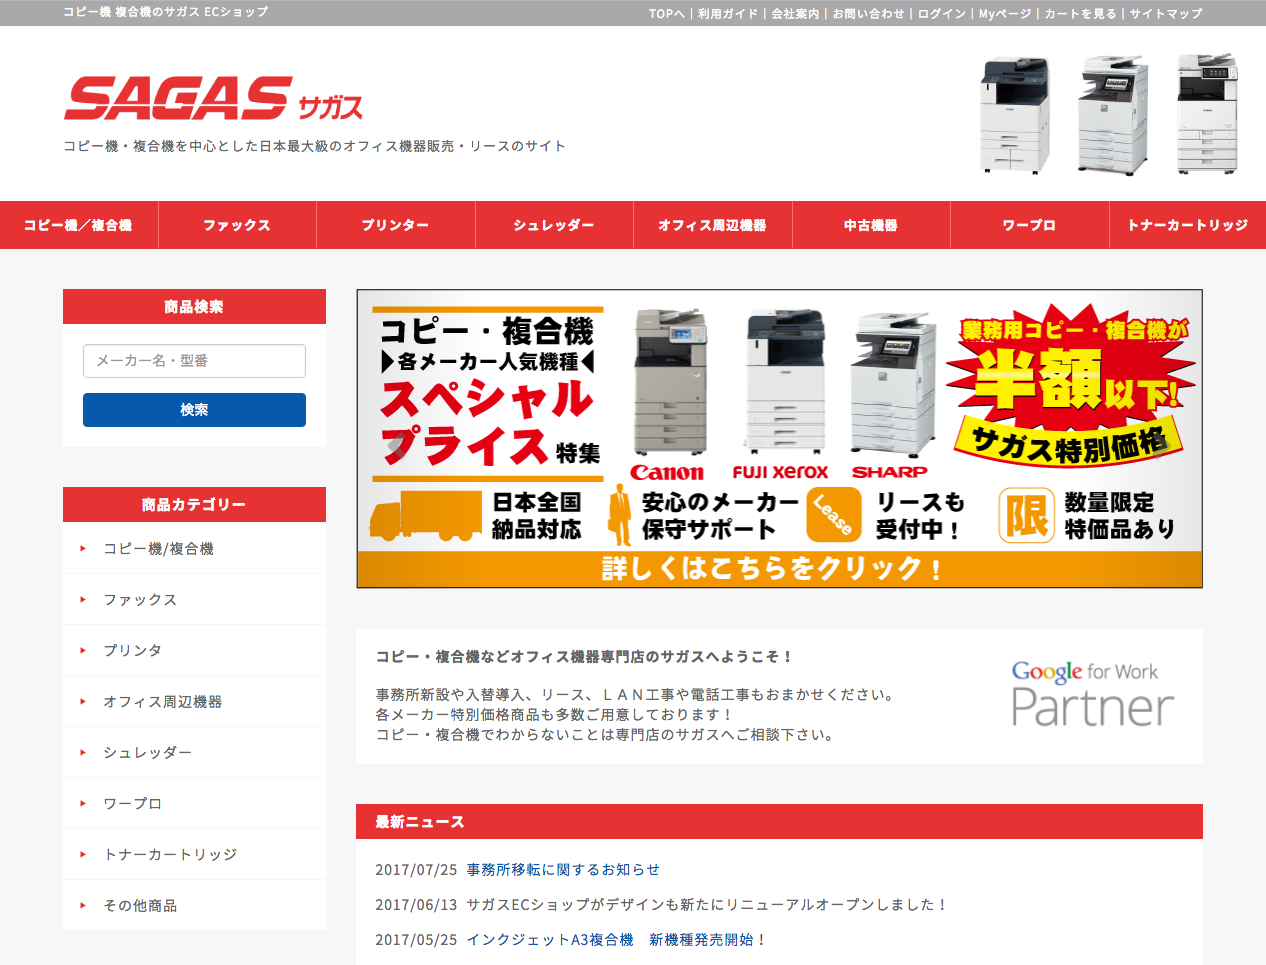The height and width of the screenshot is (965, 1266).
Task: Click the 2017/06/13 renewal news text
Action: (x=706, y=905)
